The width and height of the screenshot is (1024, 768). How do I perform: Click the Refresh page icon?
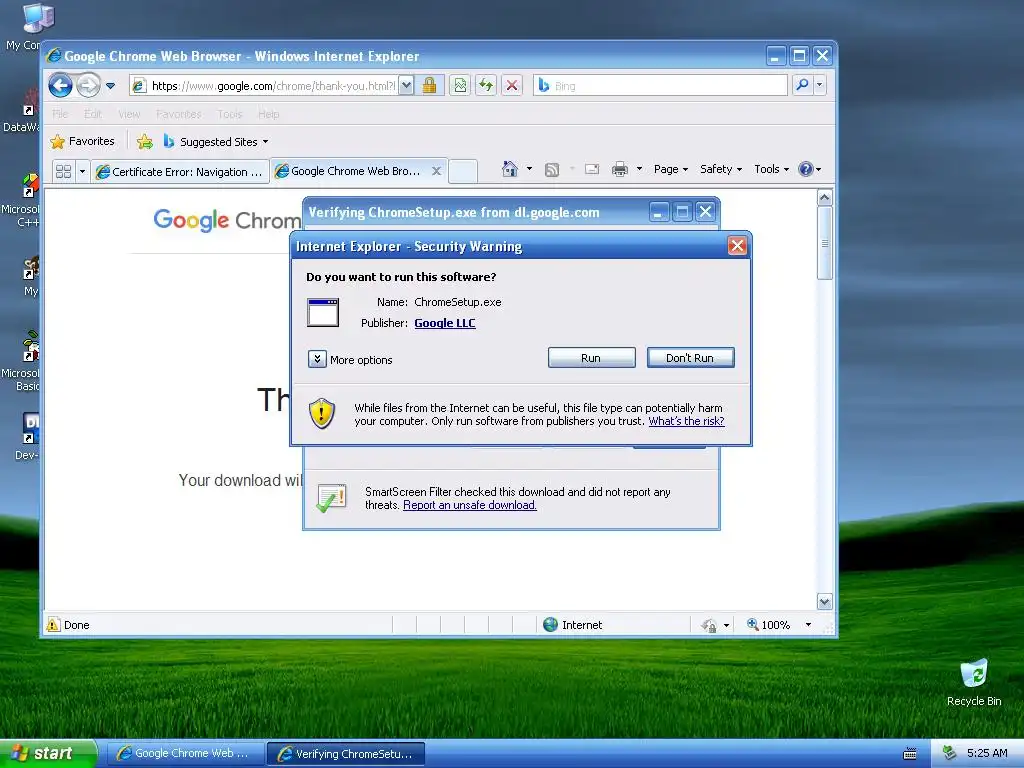point(486,86)
